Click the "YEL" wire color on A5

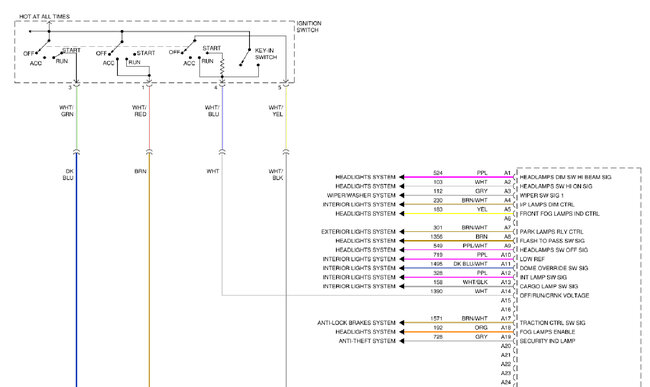click(482, 209)
